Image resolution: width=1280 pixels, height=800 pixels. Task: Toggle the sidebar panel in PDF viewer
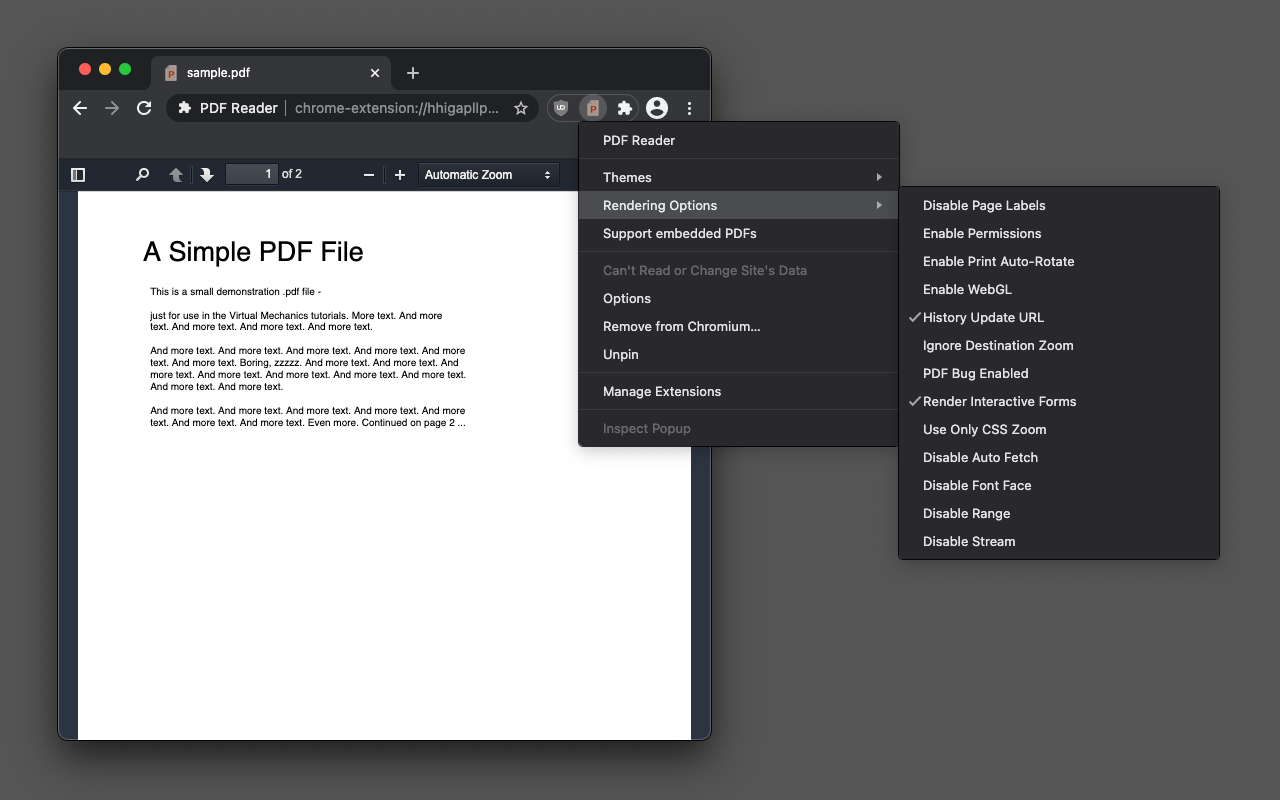pos(78,174)
